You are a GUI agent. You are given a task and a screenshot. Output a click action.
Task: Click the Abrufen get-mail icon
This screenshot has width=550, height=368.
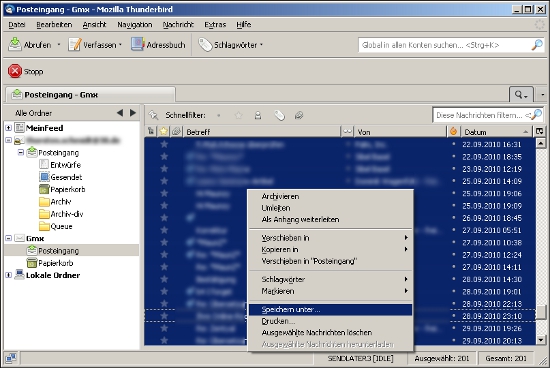click(x=15, y=45)
